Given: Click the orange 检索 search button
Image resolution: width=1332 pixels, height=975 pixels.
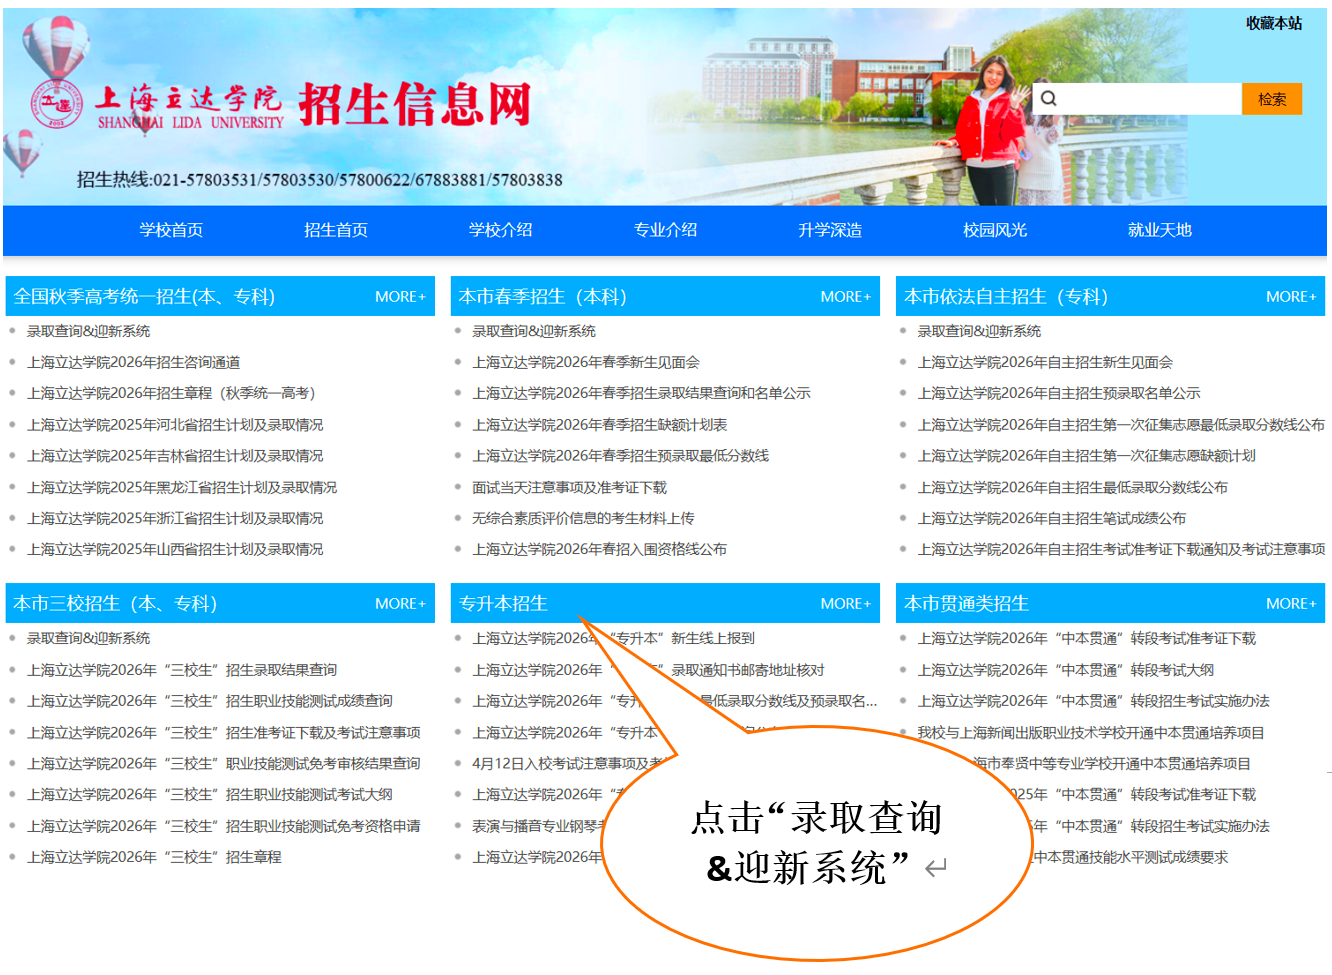Looking at the screenshot, I should coord(1272,99).
